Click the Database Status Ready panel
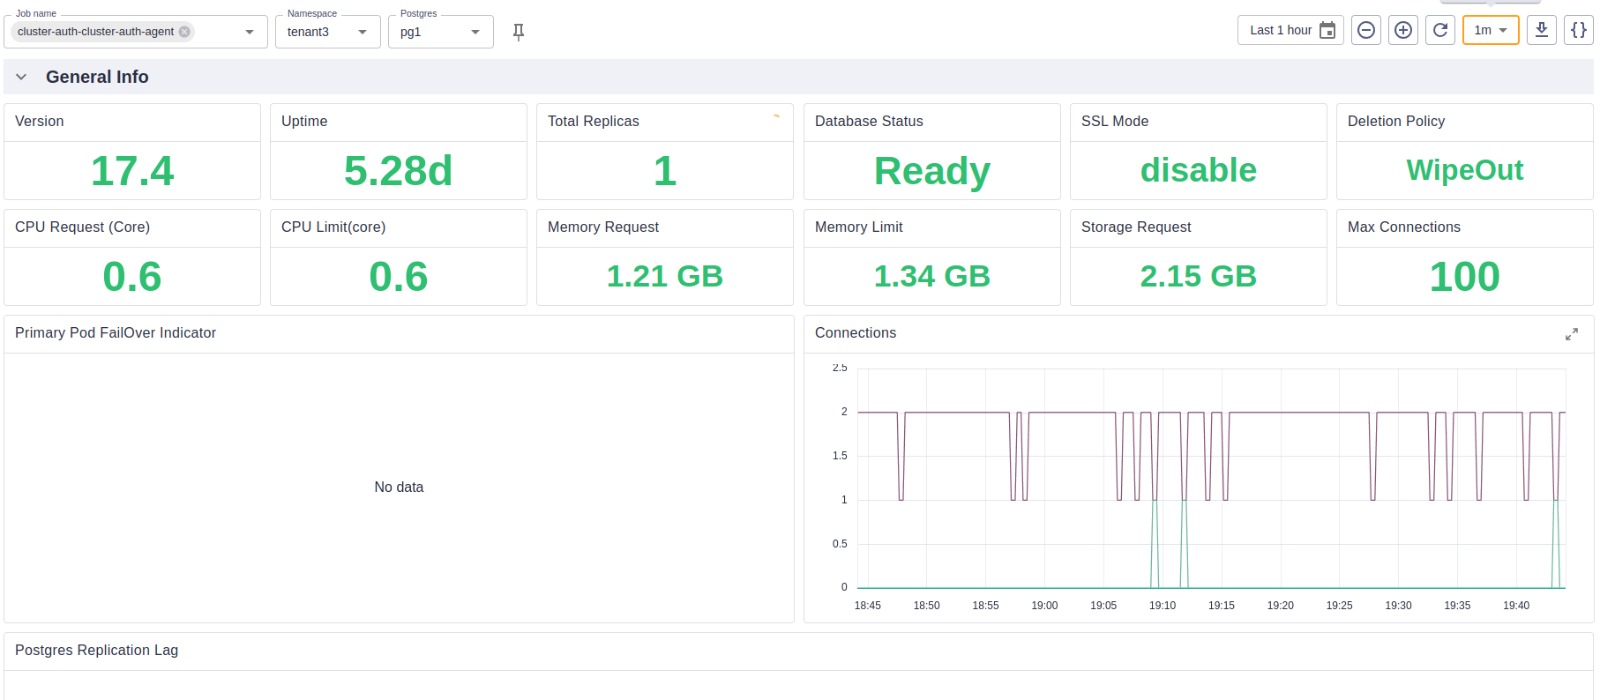Screen dimensions: 1600x700 pyautogui.click(x=931, y=171)
